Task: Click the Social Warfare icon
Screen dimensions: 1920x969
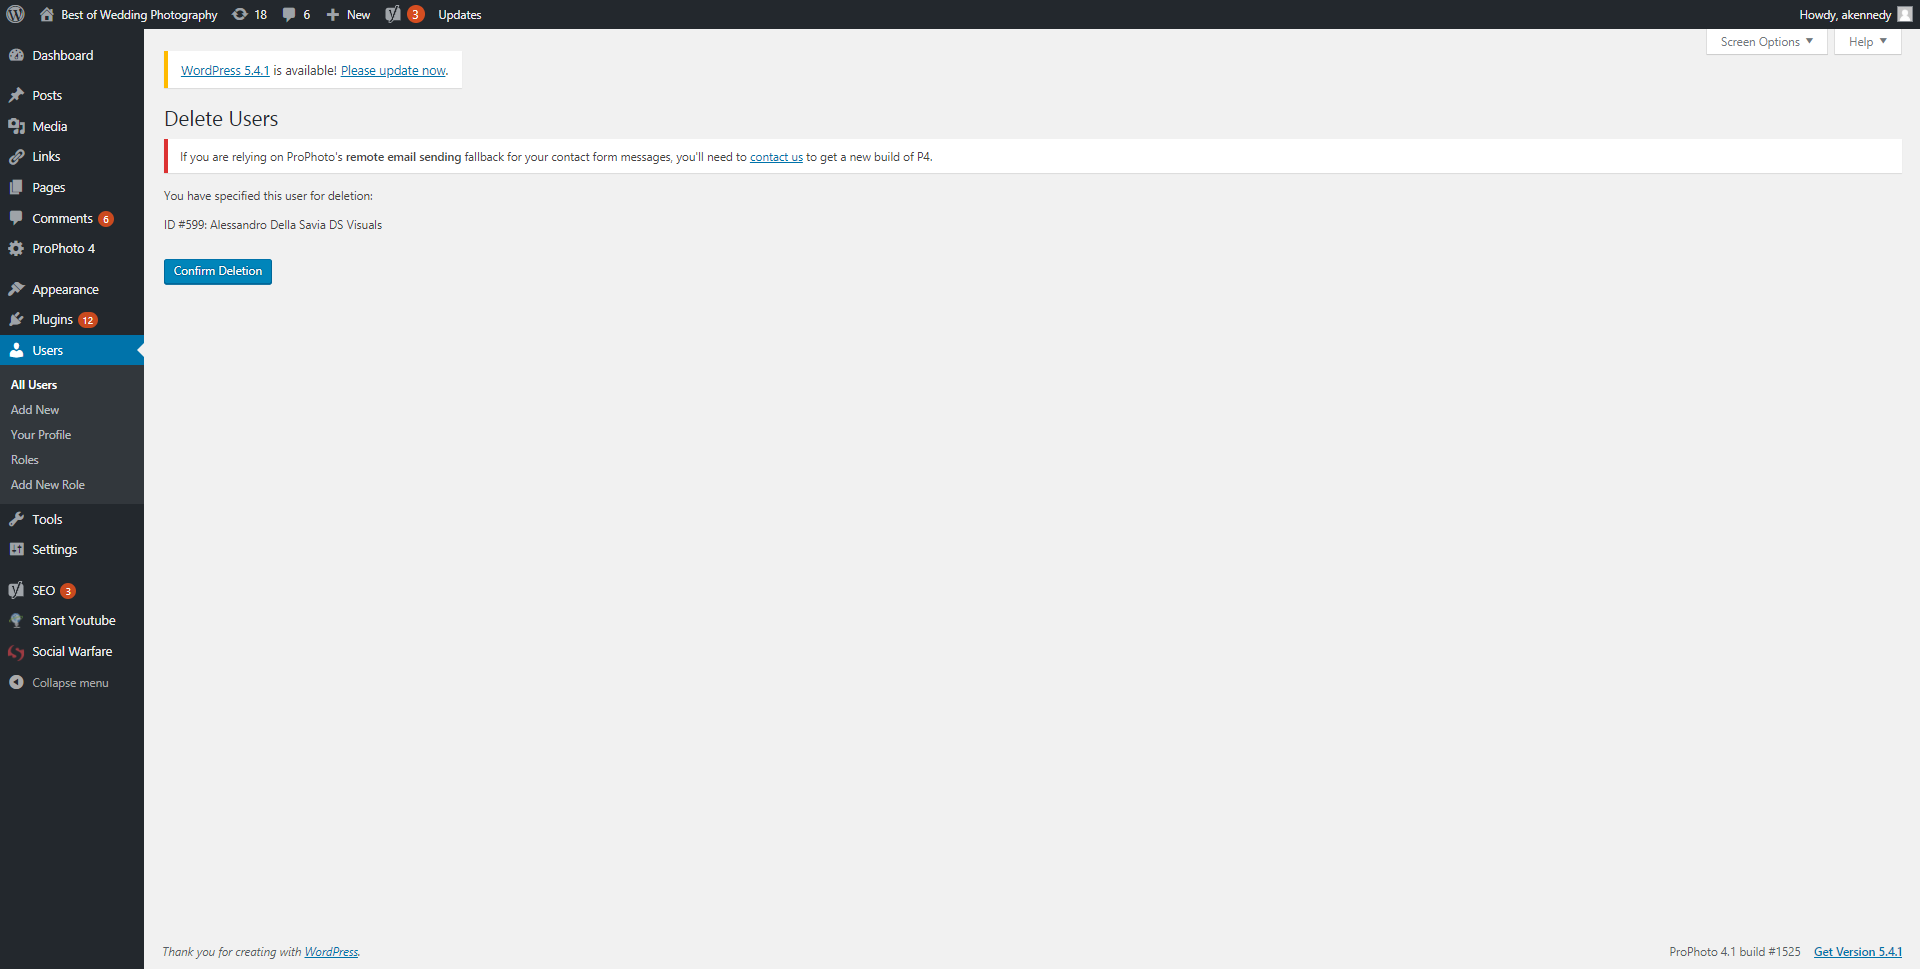Action: click(x=16, y=652)
